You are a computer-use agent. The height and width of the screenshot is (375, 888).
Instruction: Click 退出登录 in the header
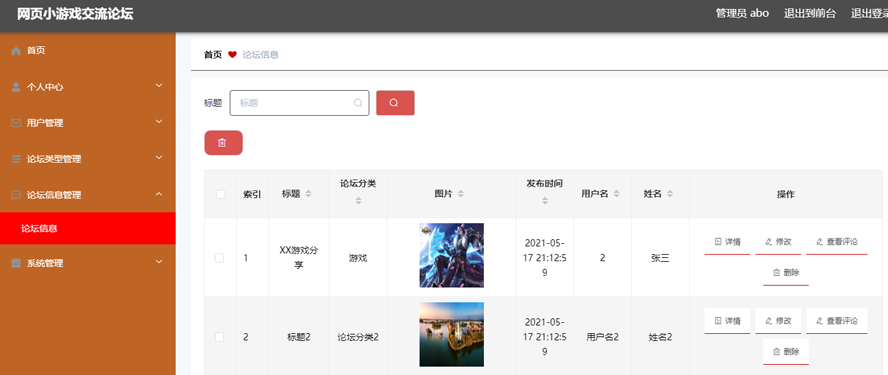(869, 14)
